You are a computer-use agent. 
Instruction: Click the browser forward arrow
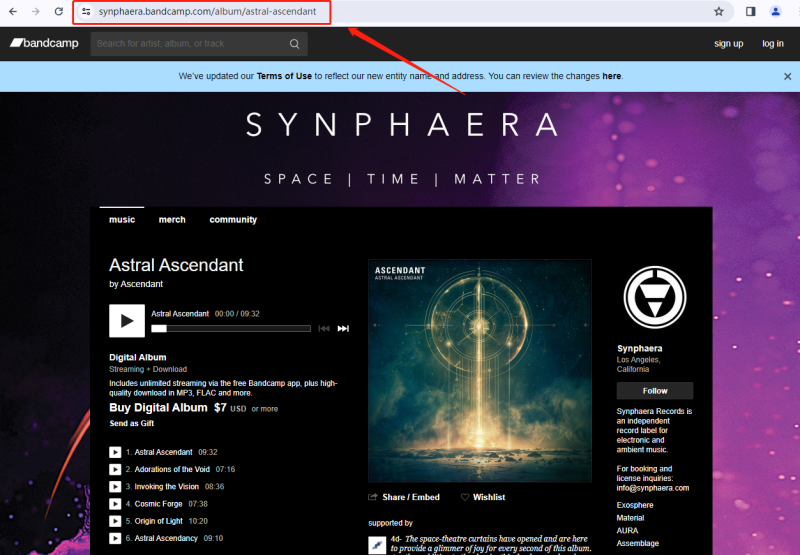pyautogui.click(x=36, y=11)
